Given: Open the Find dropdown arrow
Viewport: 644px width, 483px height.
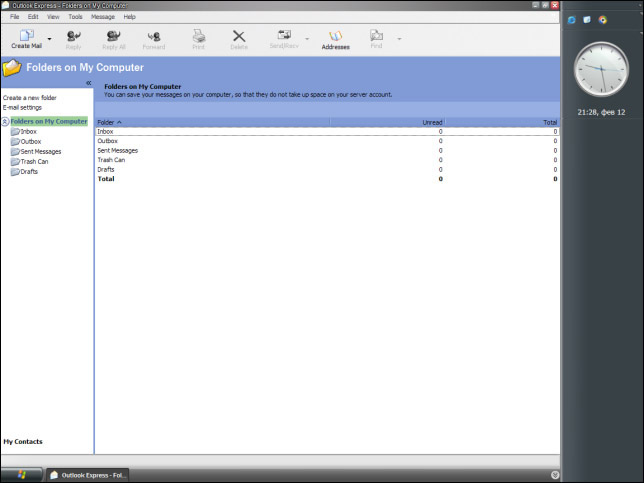Looking at the screenshot, I should pos(399,39).
